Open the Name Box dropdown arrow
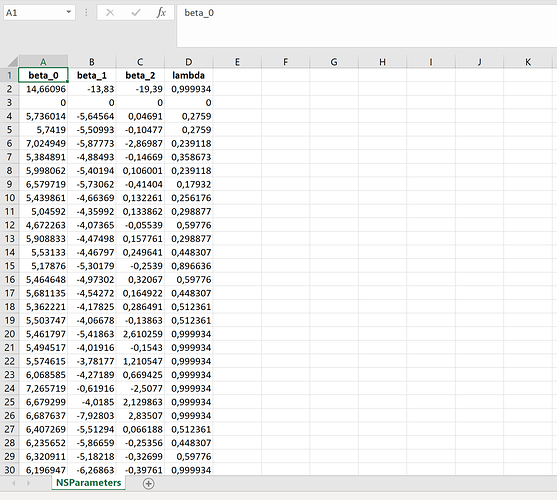The height and width of the screenshot is (500, 557). pyautogui.click(x=69, y=12)
